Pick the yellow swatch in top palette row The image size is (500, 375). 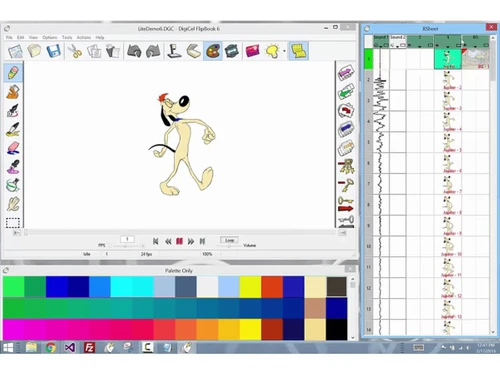coord(250,286)
